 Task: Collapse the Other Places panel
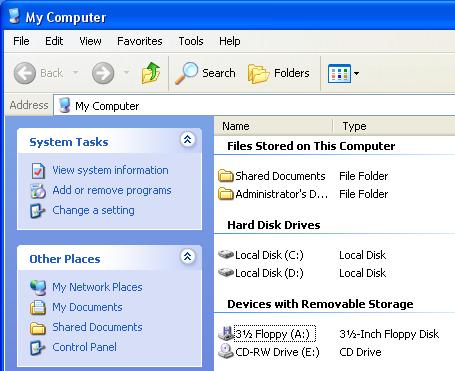coord(187,257)
